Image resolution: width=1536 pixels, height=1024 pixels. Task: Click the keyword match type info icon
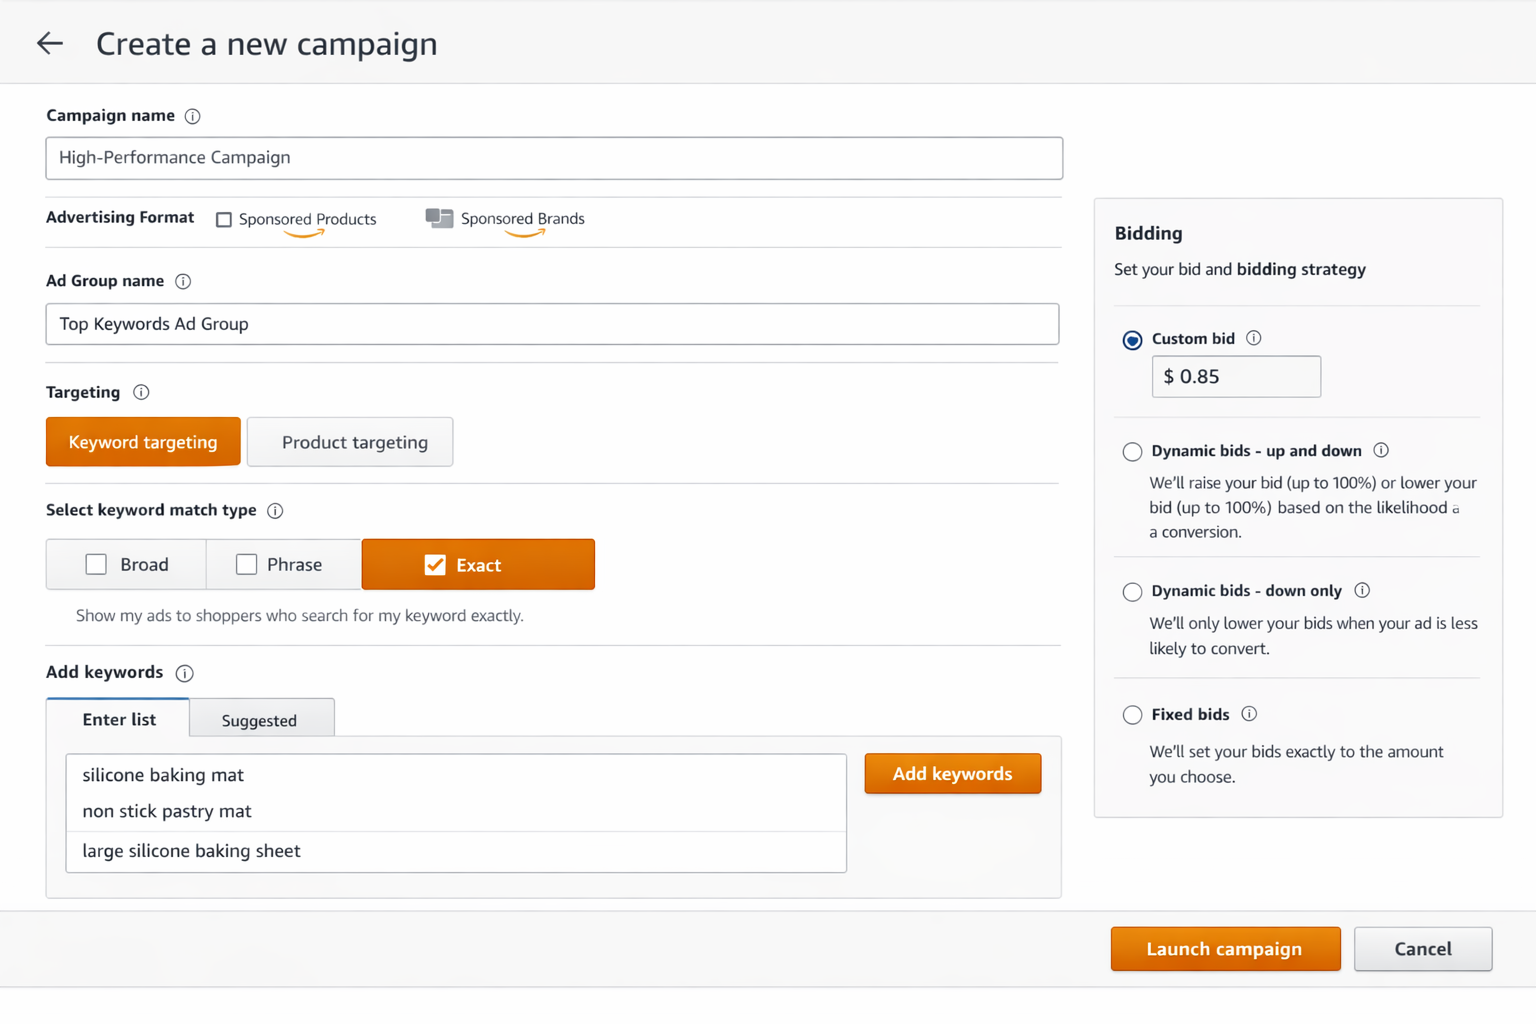coord(275,510)
